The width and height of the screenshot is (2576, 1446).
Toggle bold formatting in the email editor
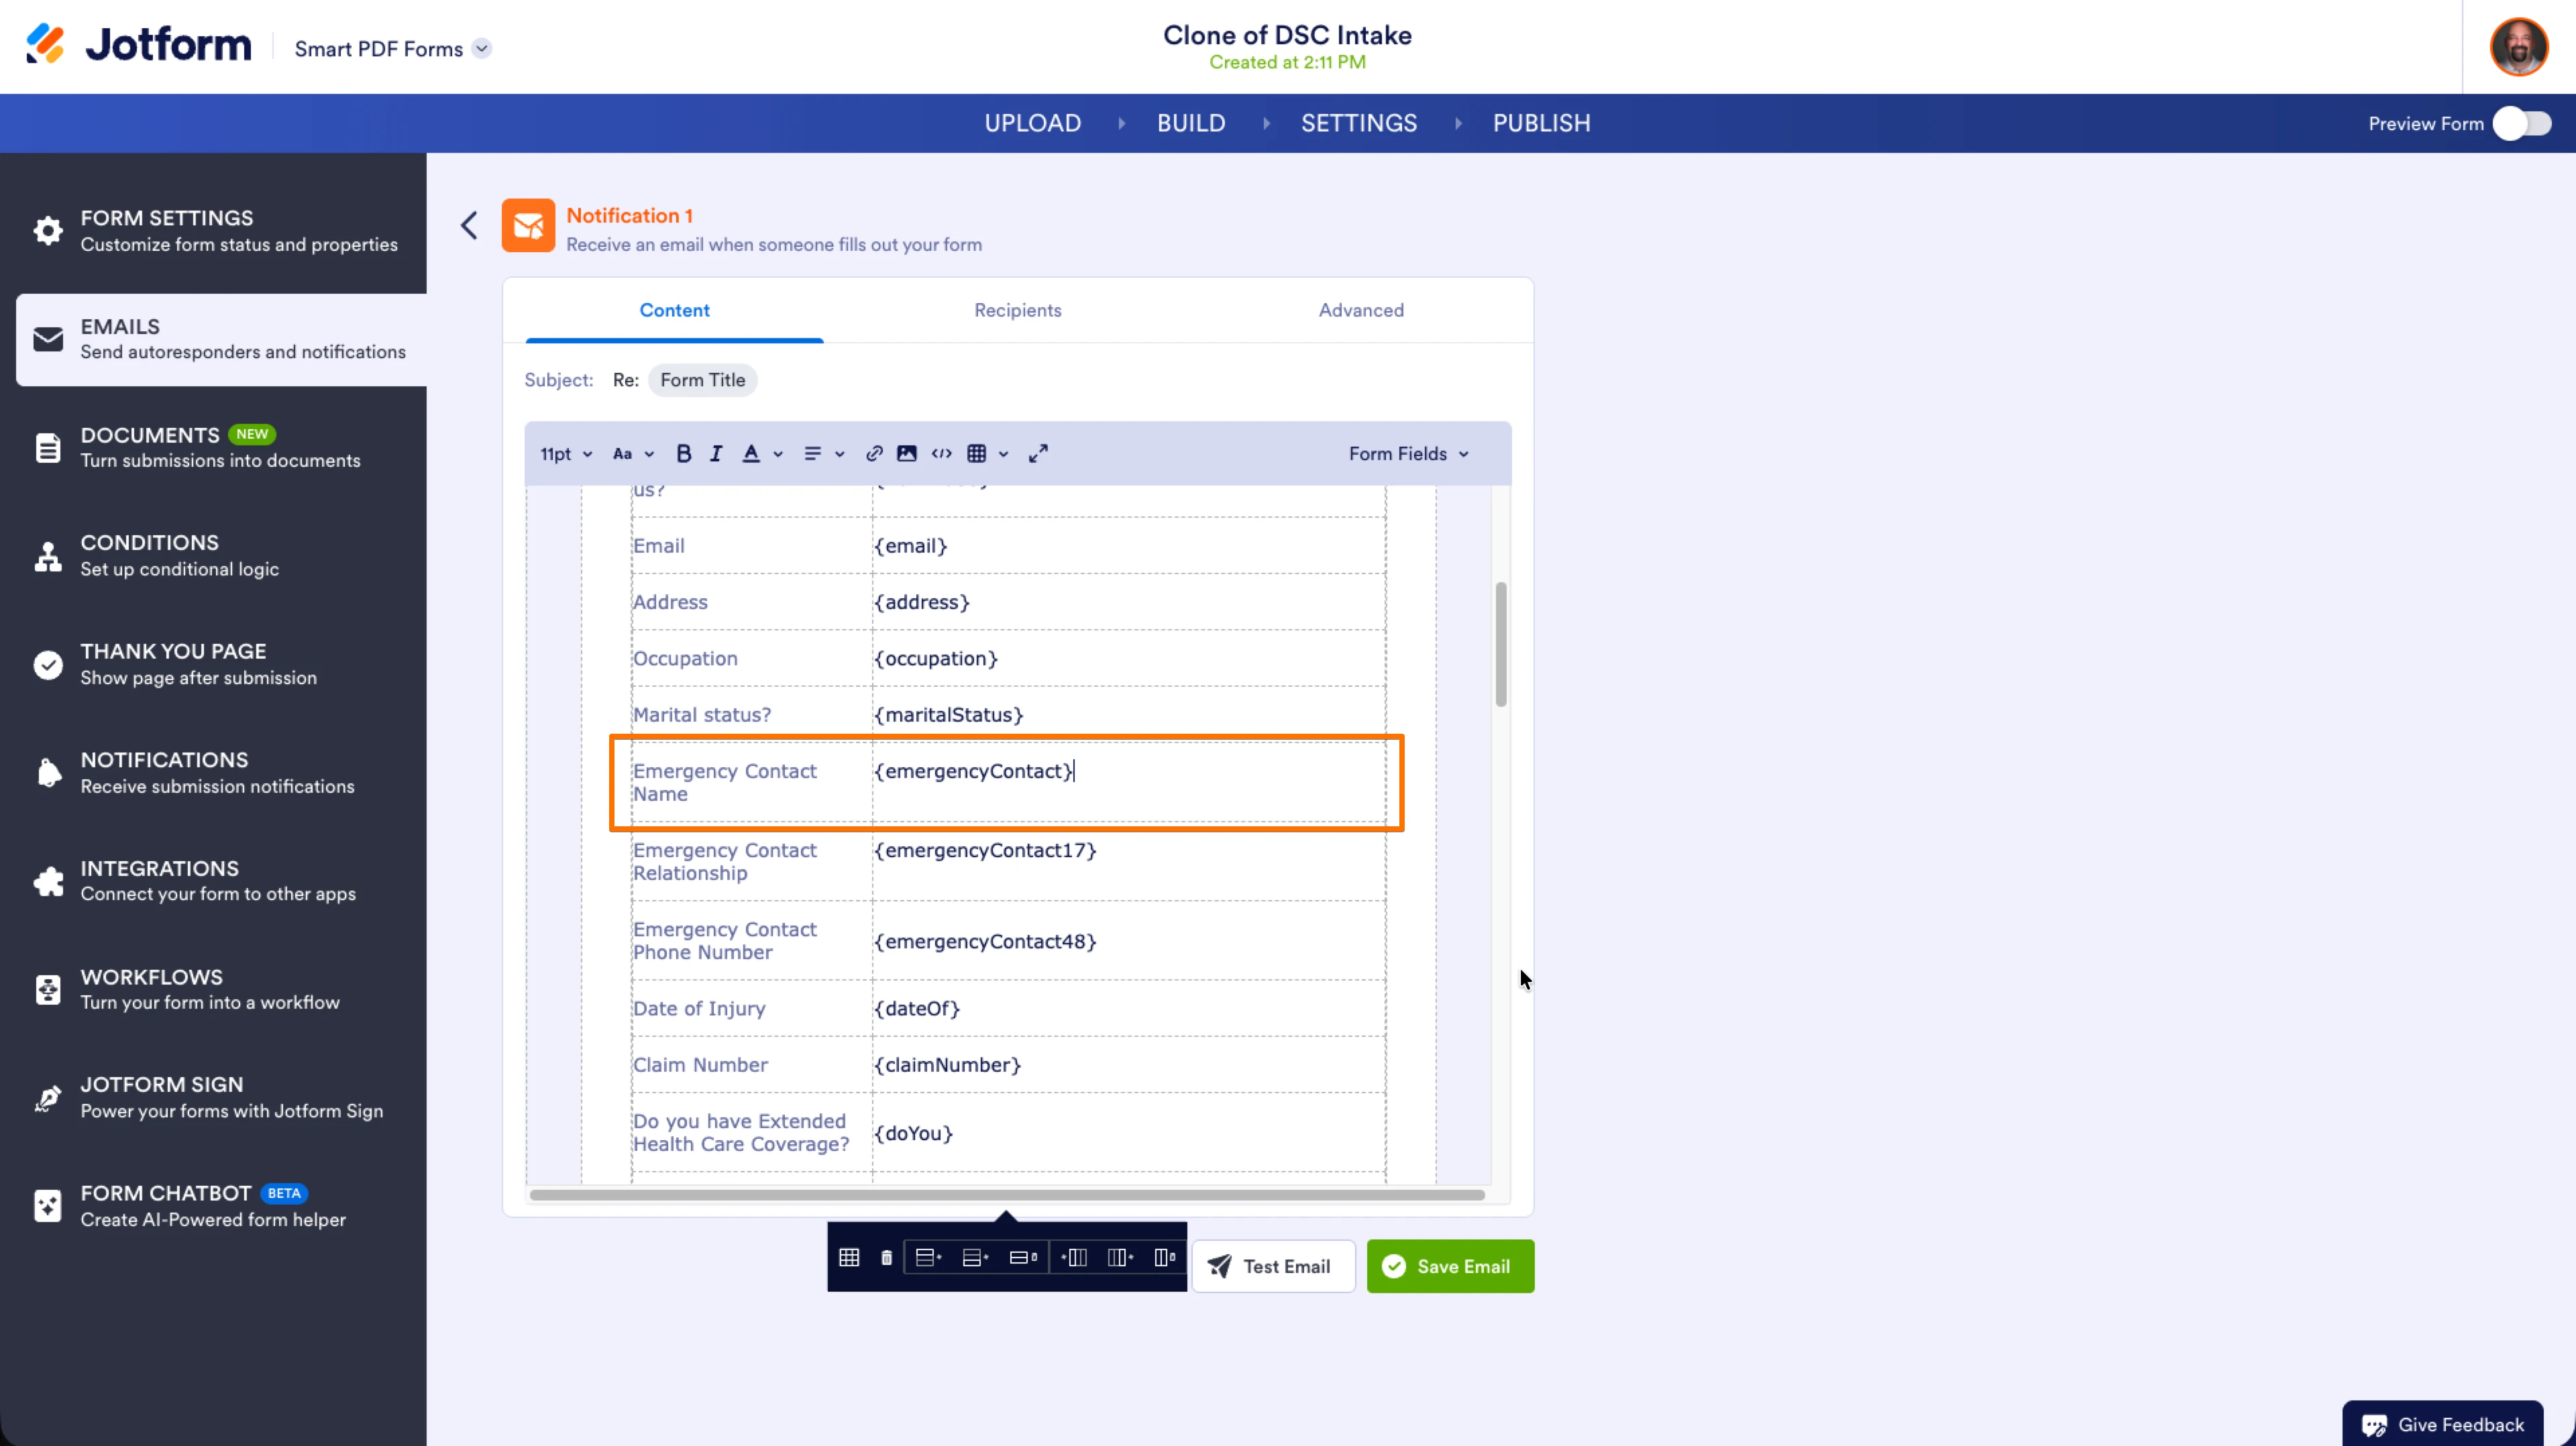click(683, 453)
